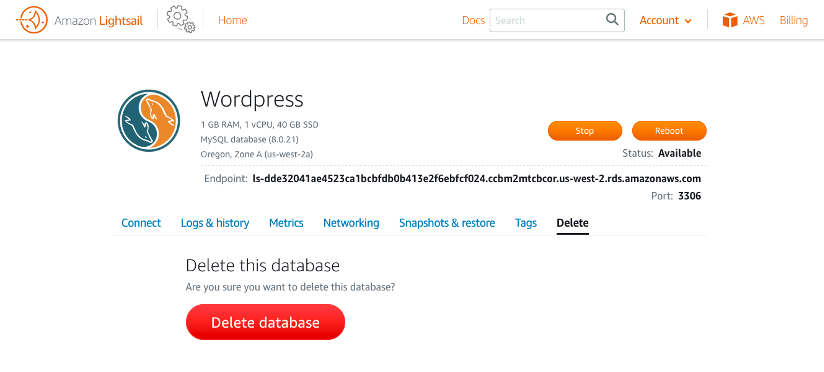The width and height of the screenshot is (824, 372).
Task: Select the Metrics tab
Action: point(286,223)
